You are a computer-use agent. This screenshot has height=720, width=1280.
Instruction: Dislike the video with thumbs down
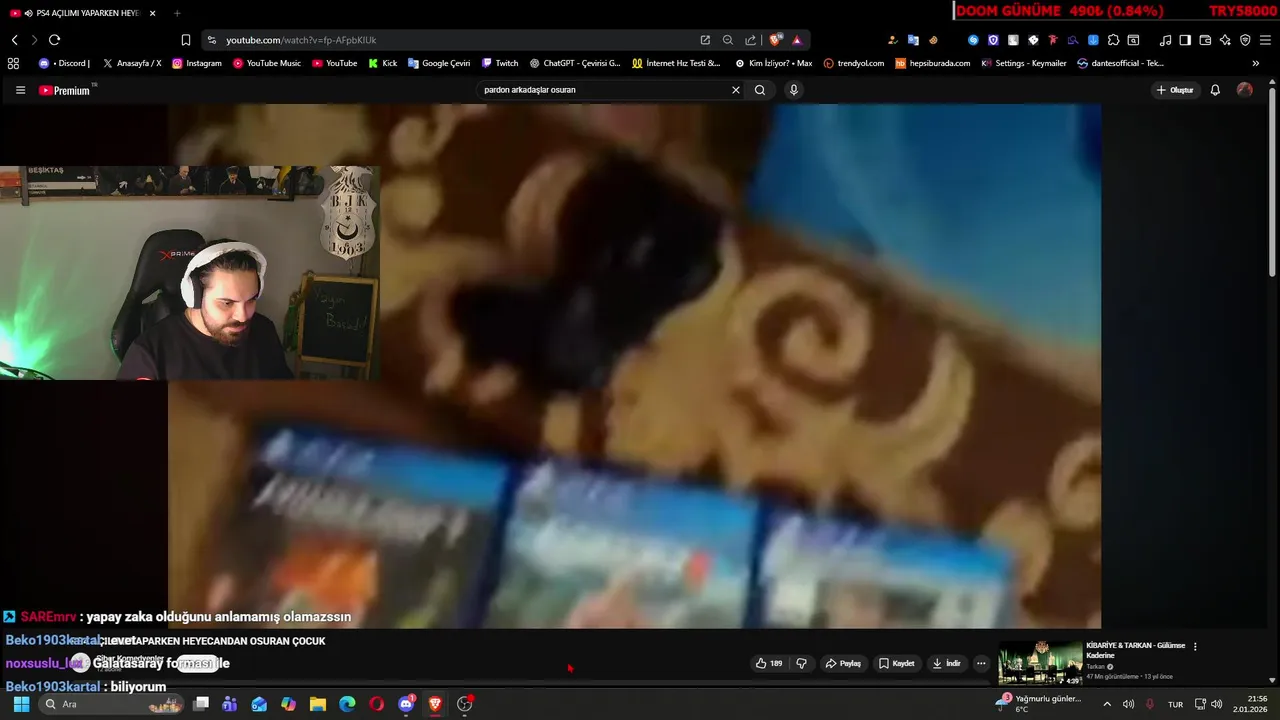(x=801, y=663)
